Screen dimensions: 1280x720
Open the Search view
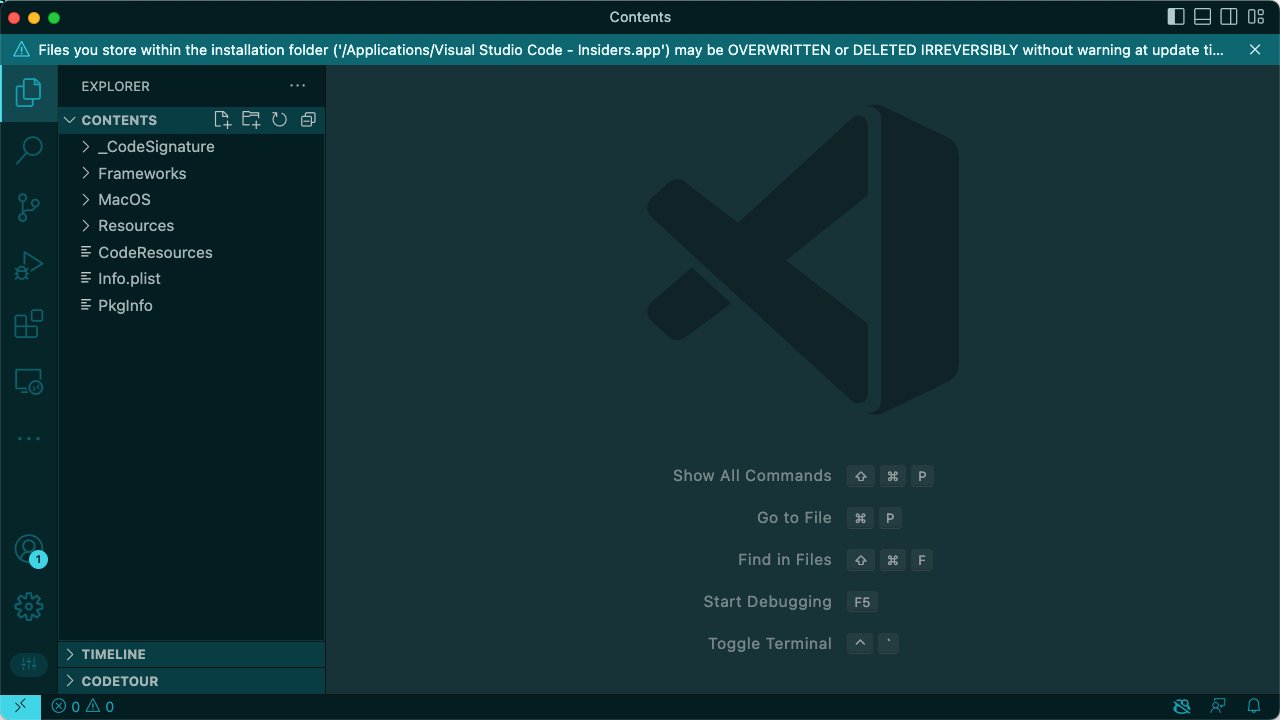pyautogui.click(x=29, y=151)
